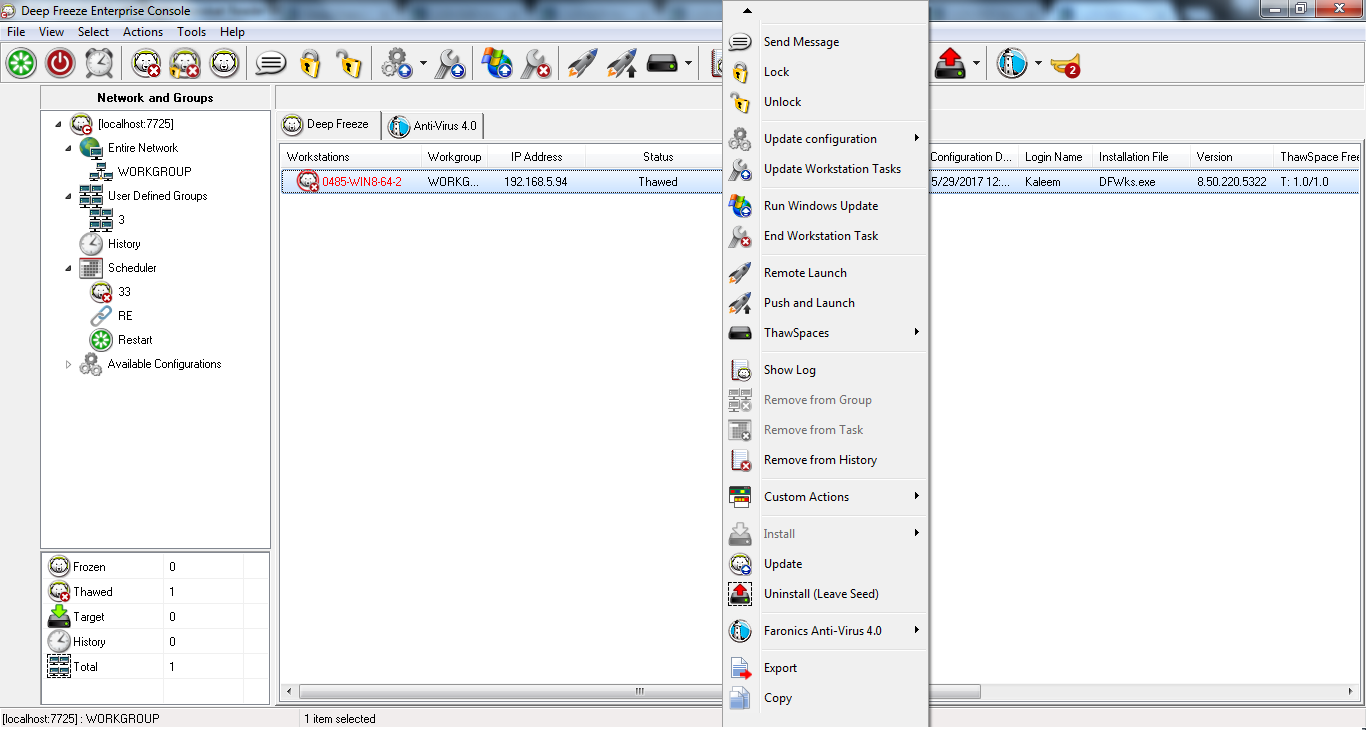Select the WORKGROUP tree item
The width and height of the screenshot is (1366, 730).
click(x=154, y=172)
